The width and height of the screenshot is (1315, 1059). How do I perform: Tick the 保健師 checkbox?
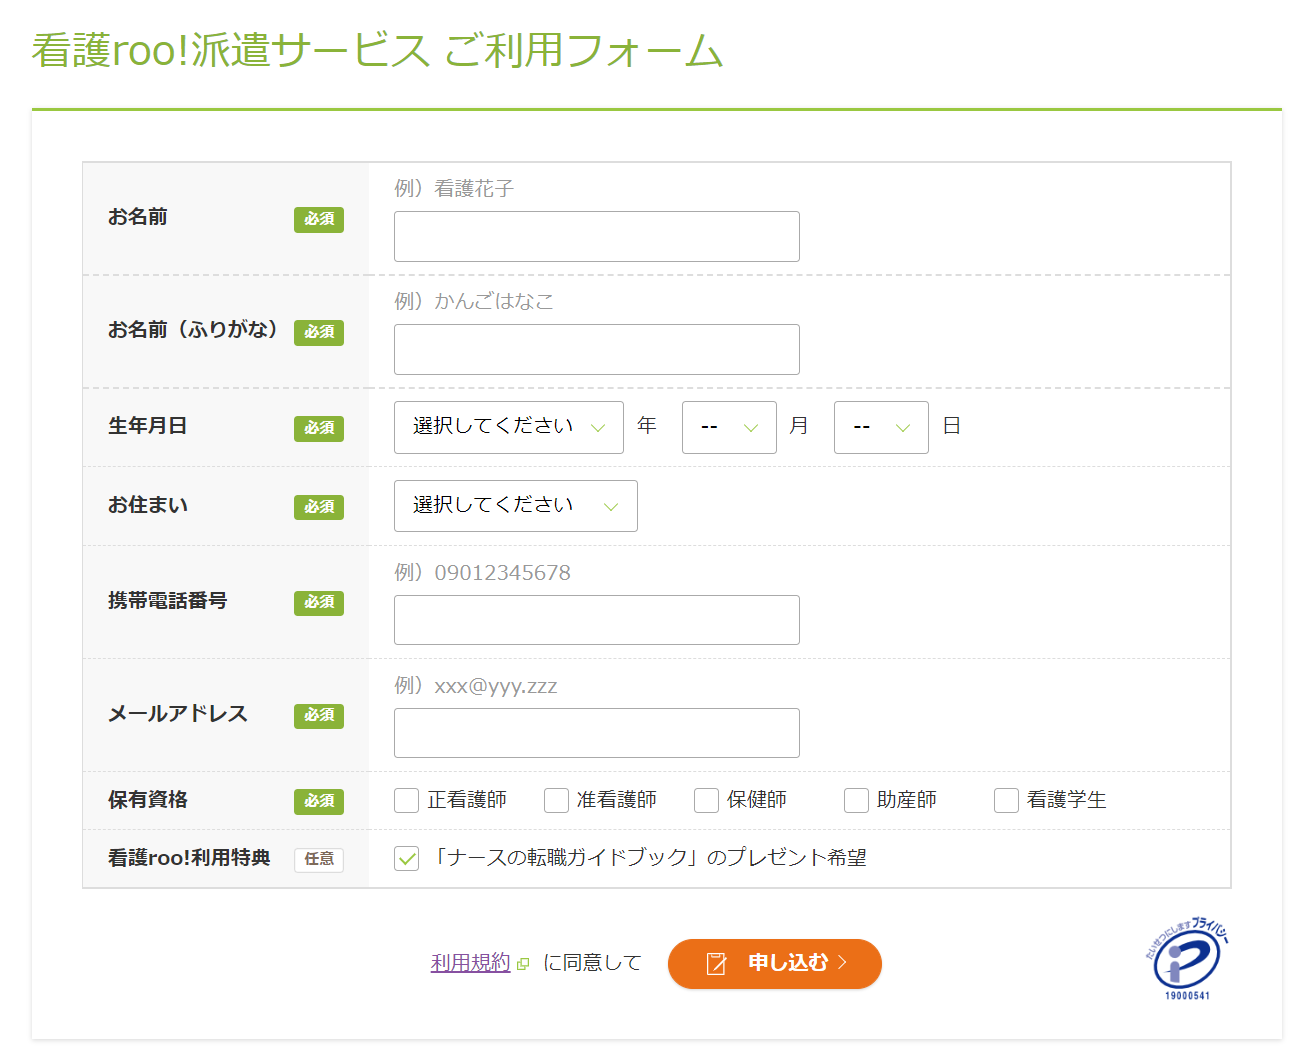pos(706,800)
